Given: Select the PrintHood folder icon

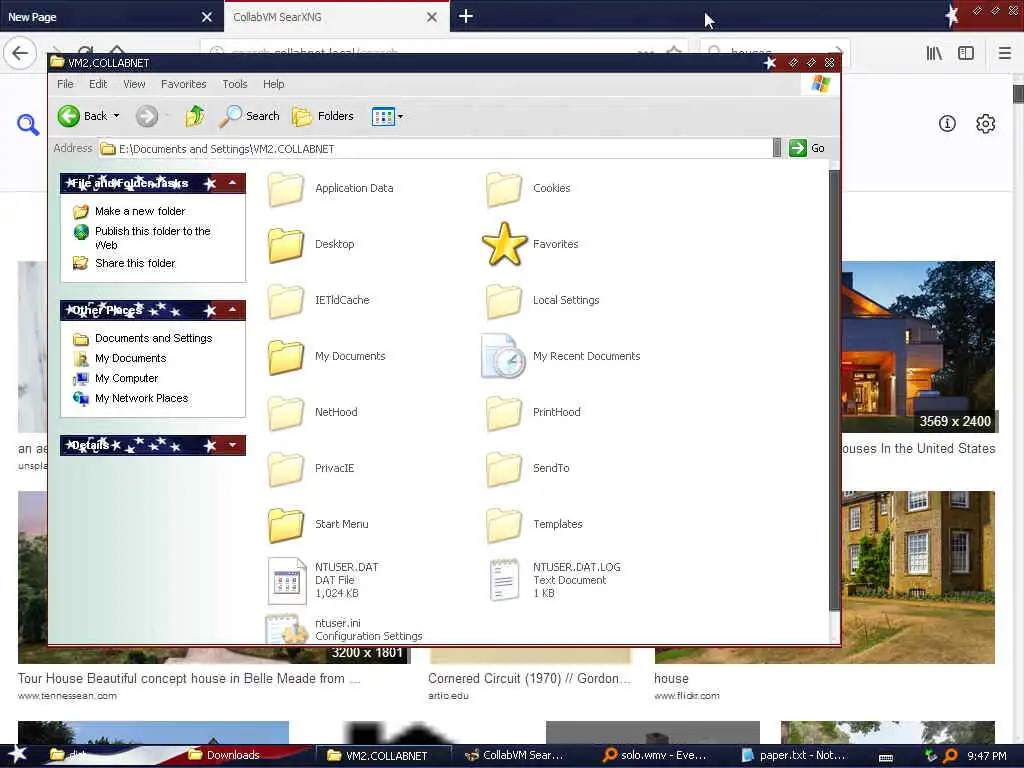Looking at the screenshot, I should coord(504,413).
